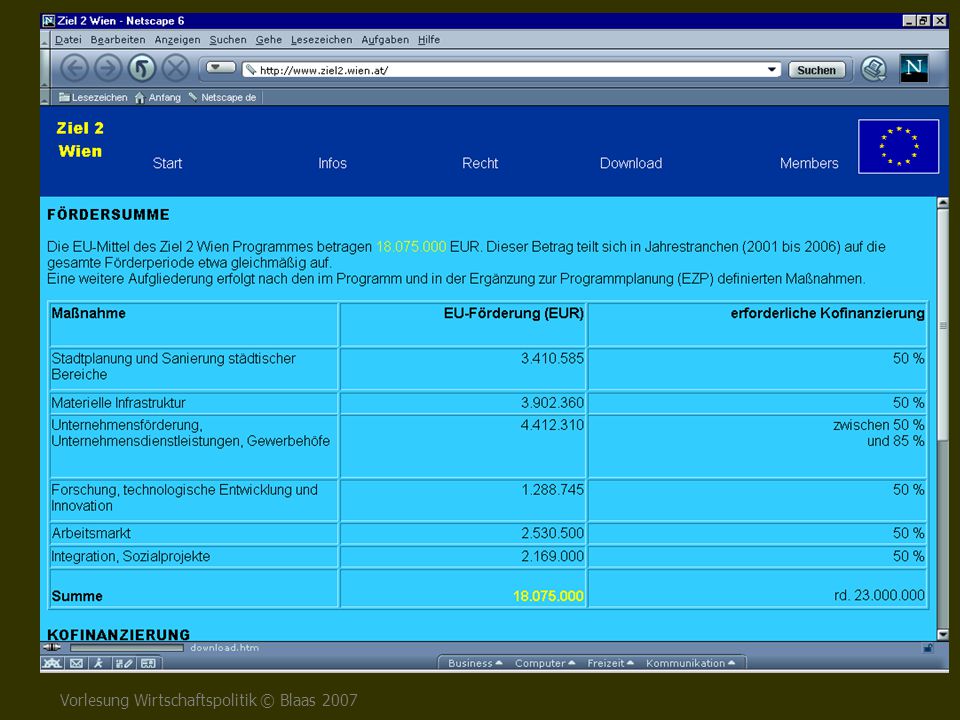The height and width of the screenshot is (720, 960).
Task: Open the Hilfe menu
Action: coord(429,40)
